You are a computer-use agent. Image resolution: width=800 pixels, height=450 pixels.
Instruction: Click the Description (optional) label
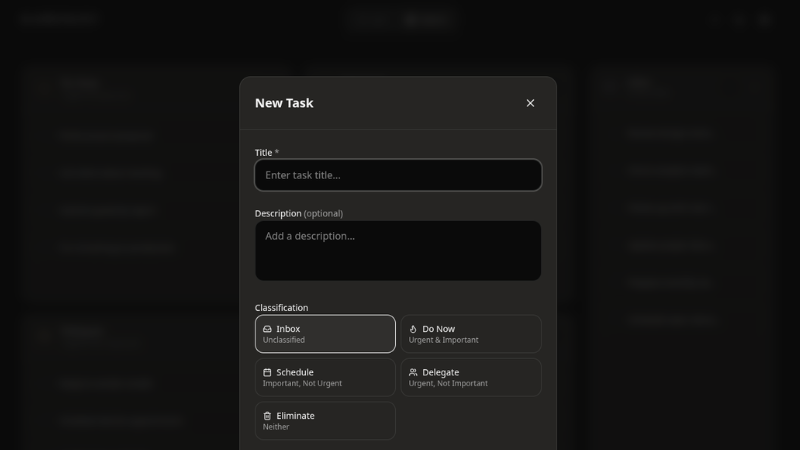tap(298, 213)
